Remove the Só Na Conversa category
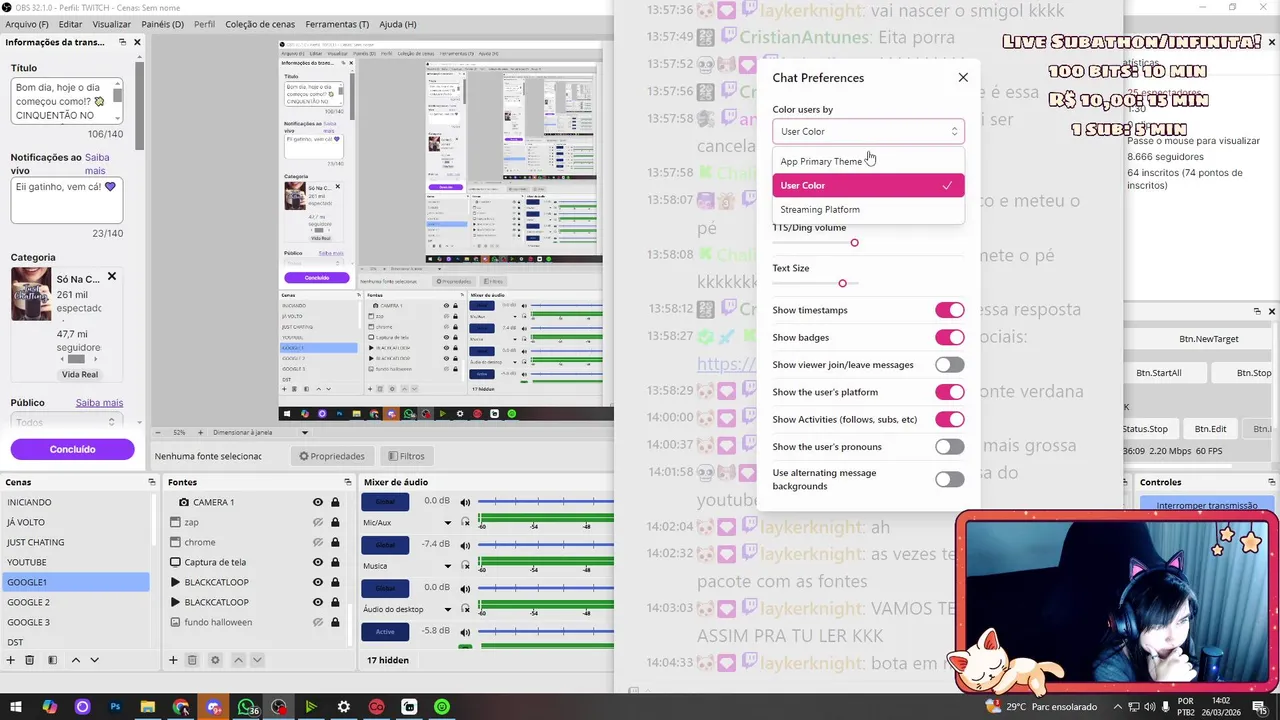The height and width of the screenshot is (720, 1280). coord(112,277)
